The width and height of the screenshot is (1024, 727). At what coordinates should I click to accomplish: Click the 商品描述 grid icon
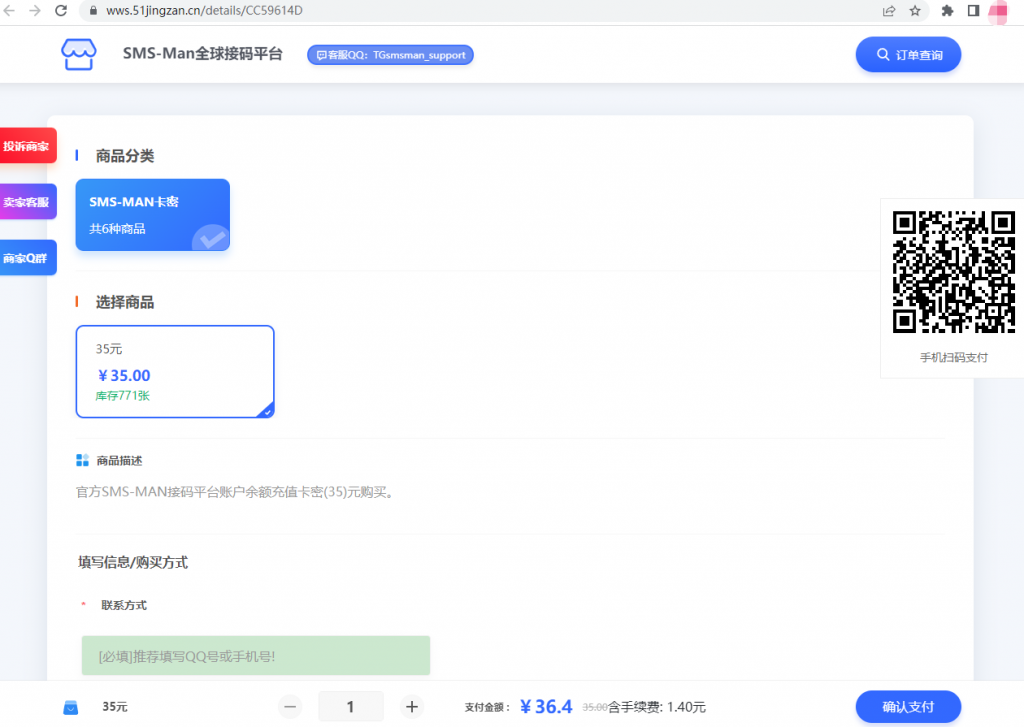(82, 460)
